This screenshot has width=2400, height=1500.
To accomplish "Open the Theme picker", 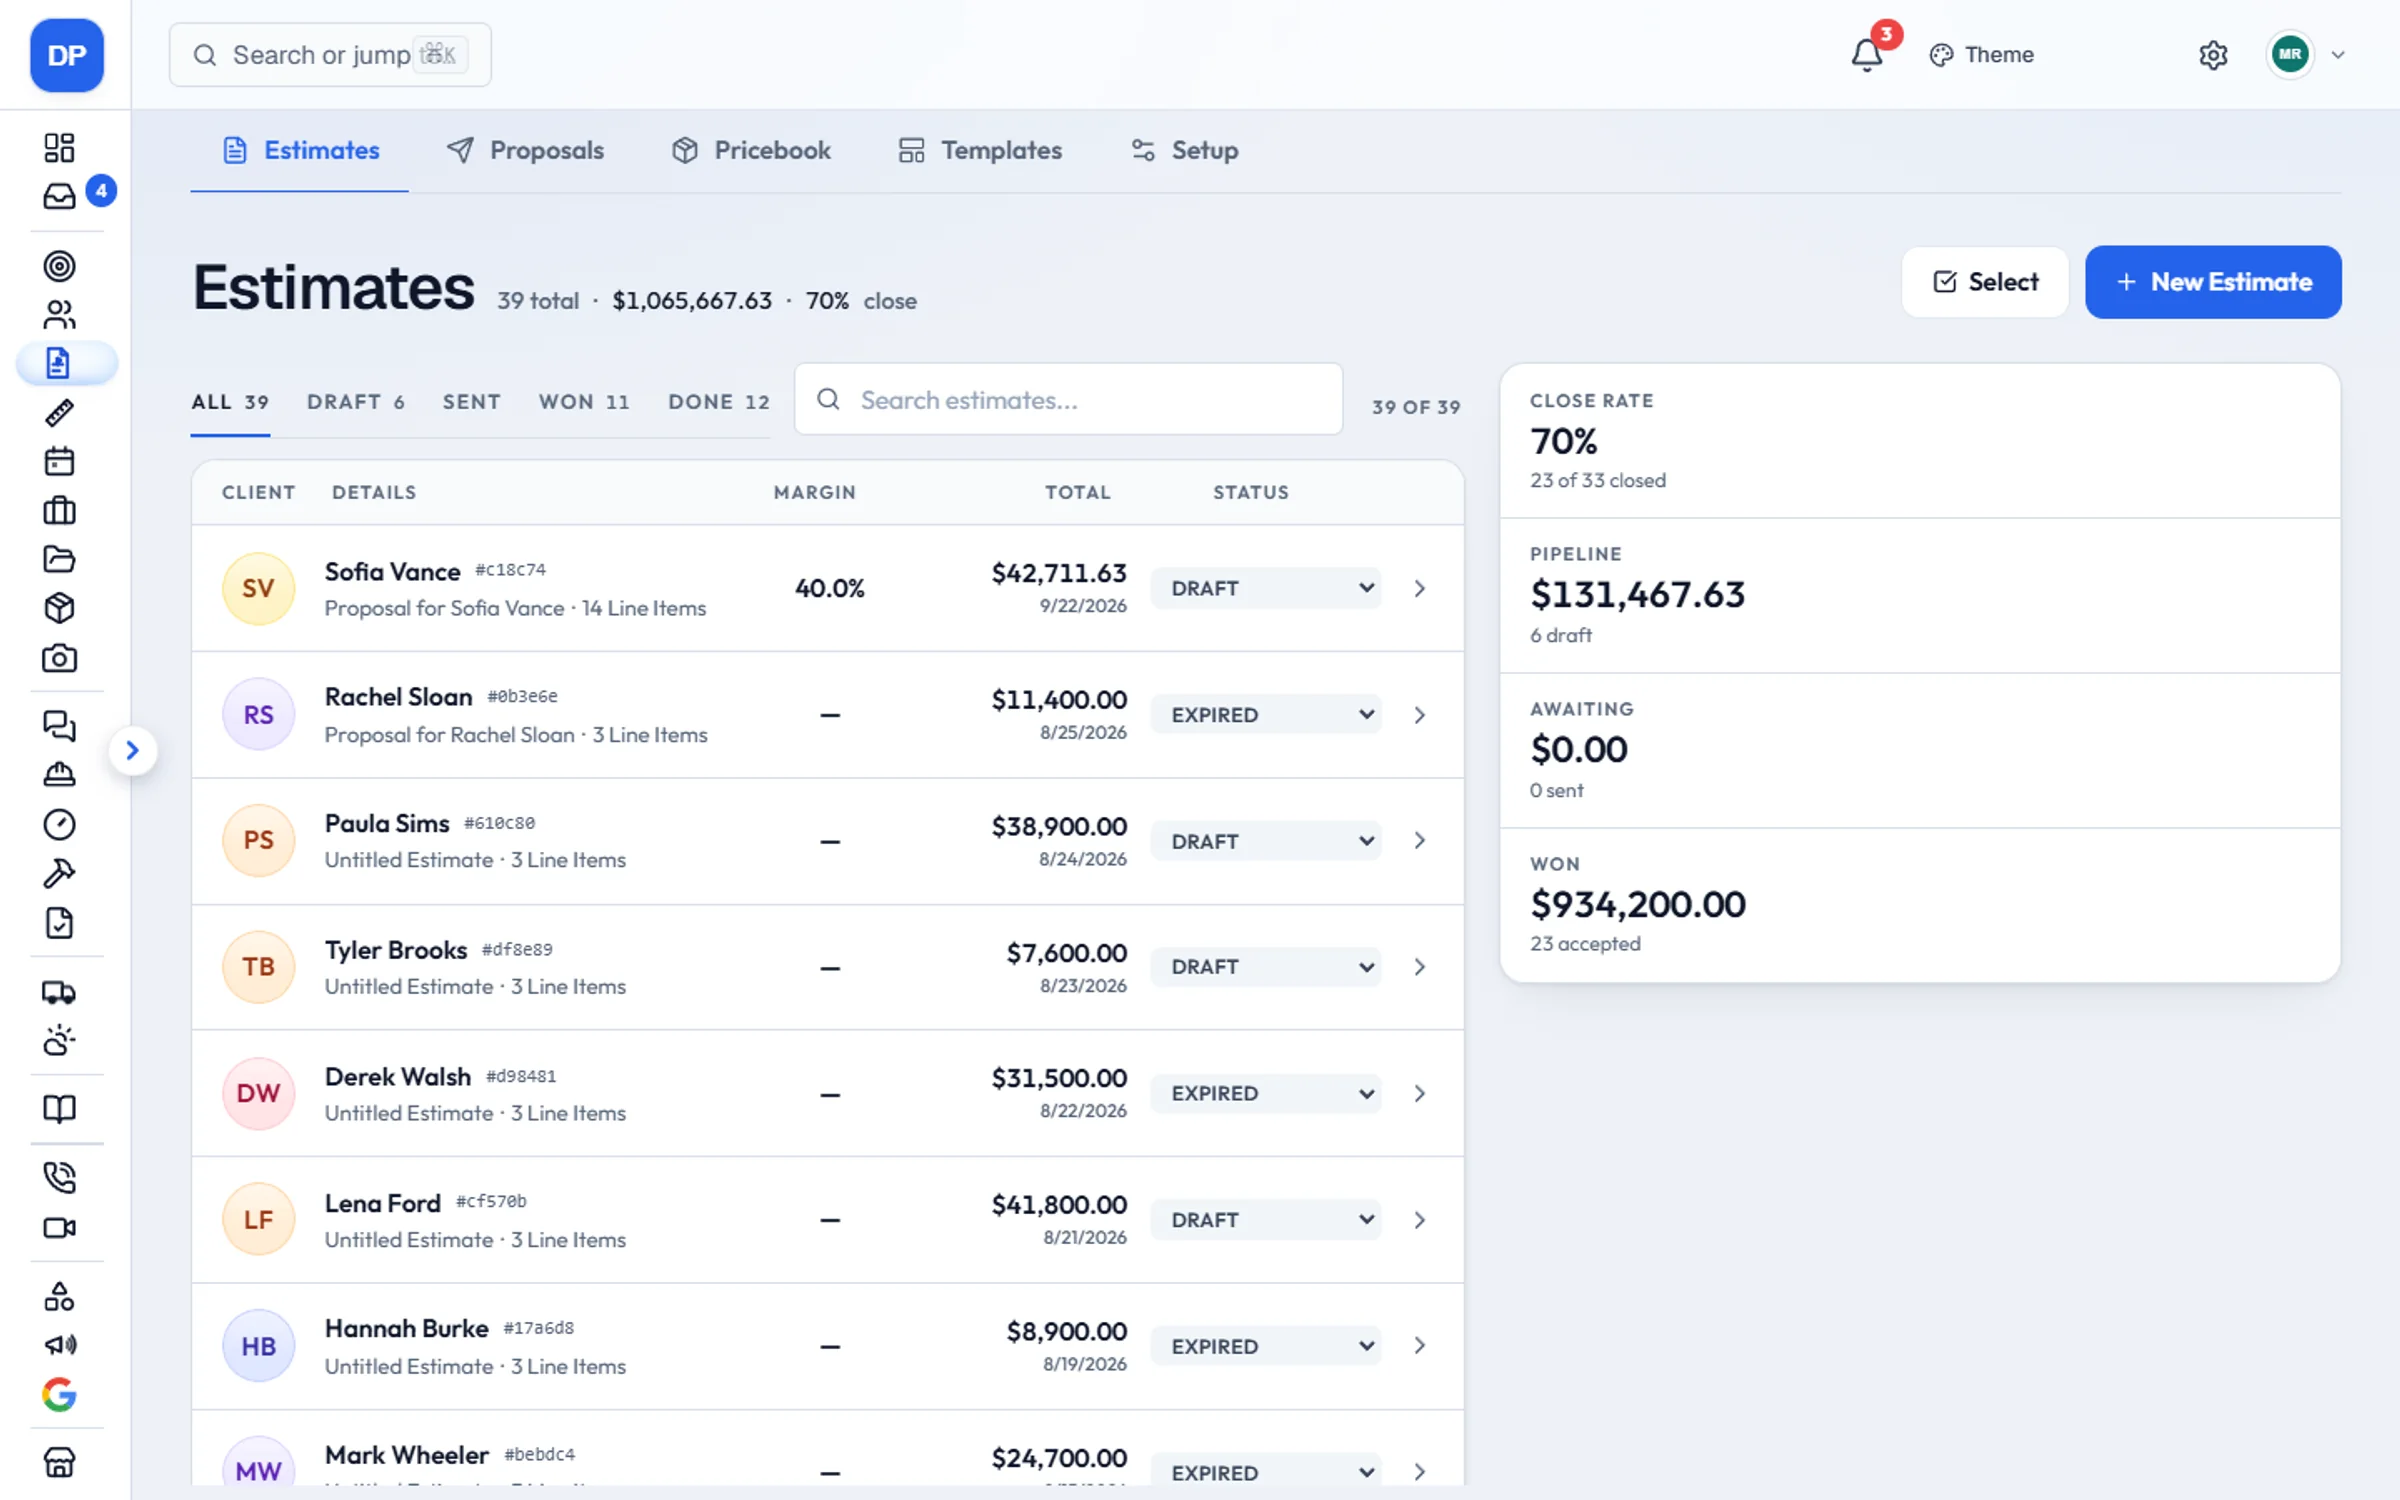I will [x=1981, y=55].
